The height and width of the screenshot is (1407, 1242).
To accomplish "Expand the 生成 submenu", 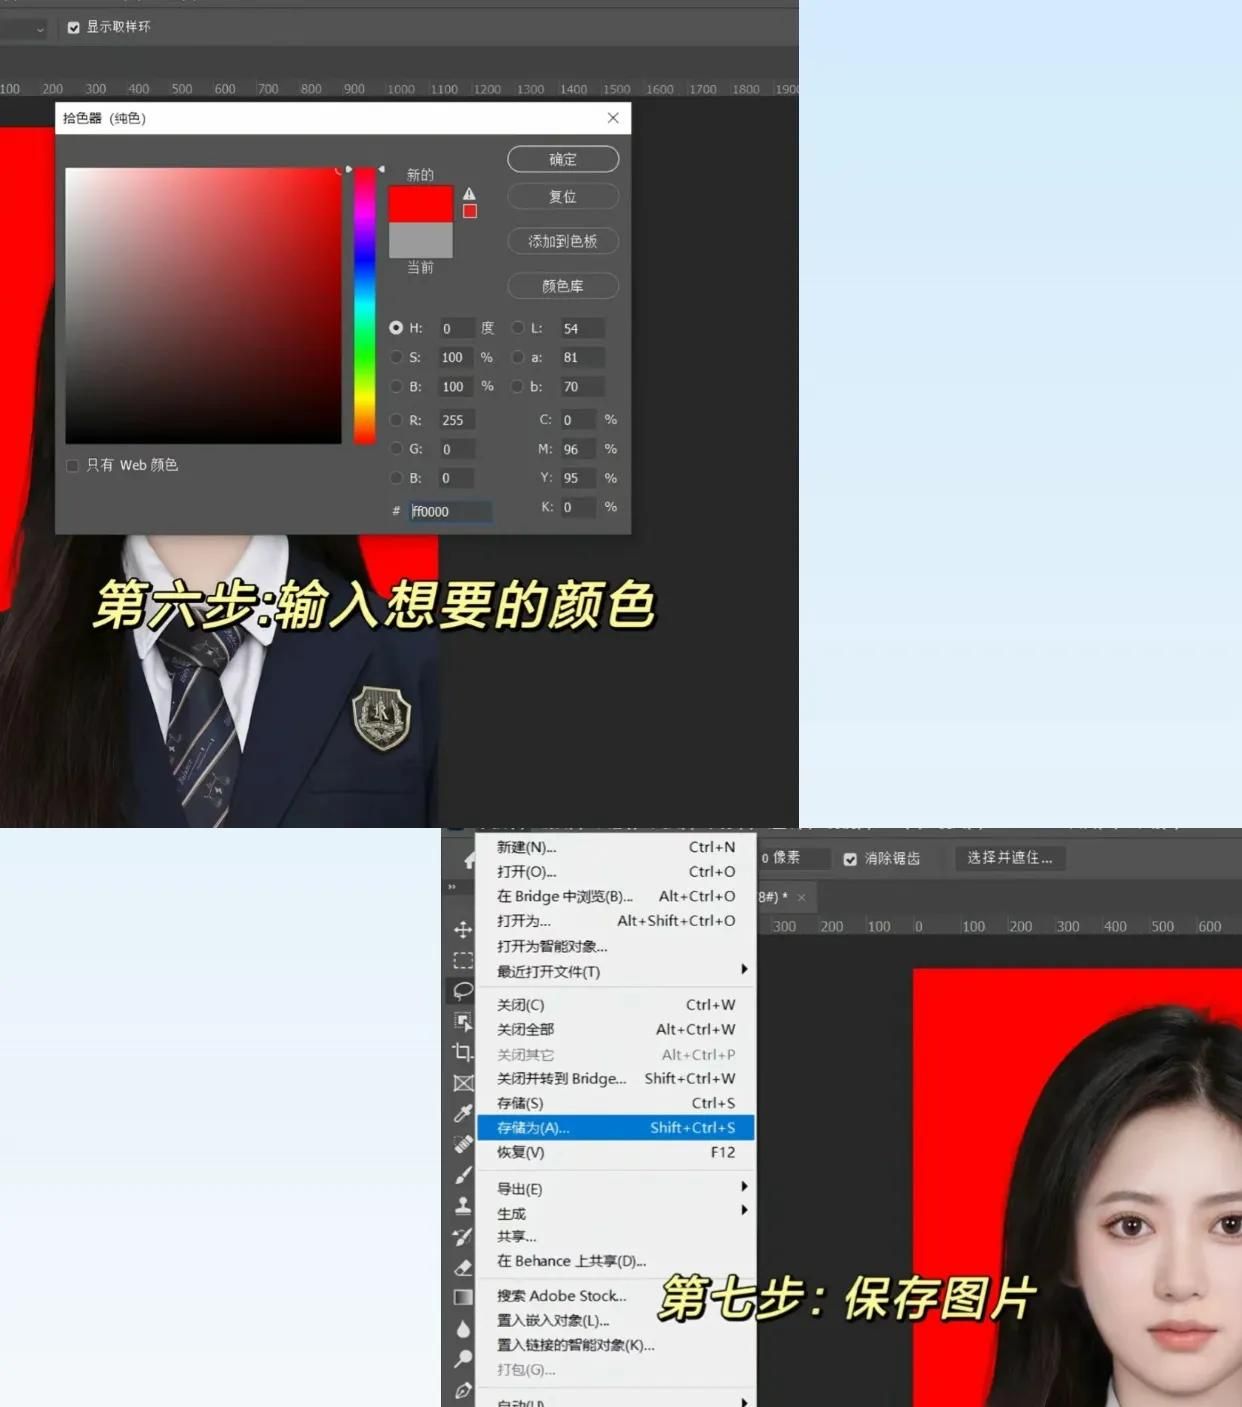I will tap(511, 1212).
